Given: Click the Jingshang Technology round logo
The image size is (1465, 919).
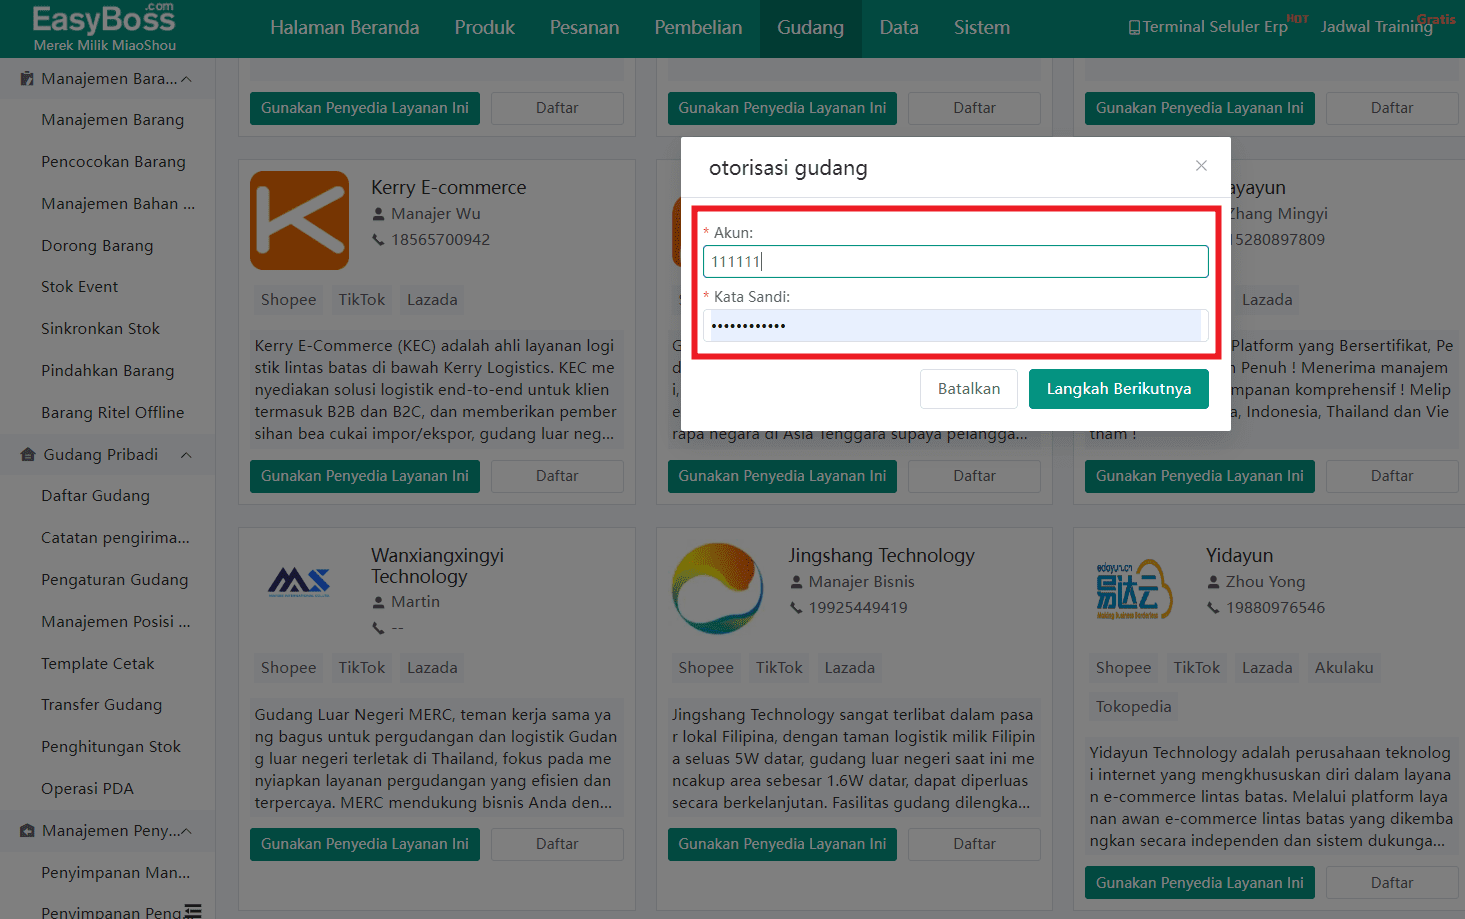Looking at the screenshot, I should 717,588.
